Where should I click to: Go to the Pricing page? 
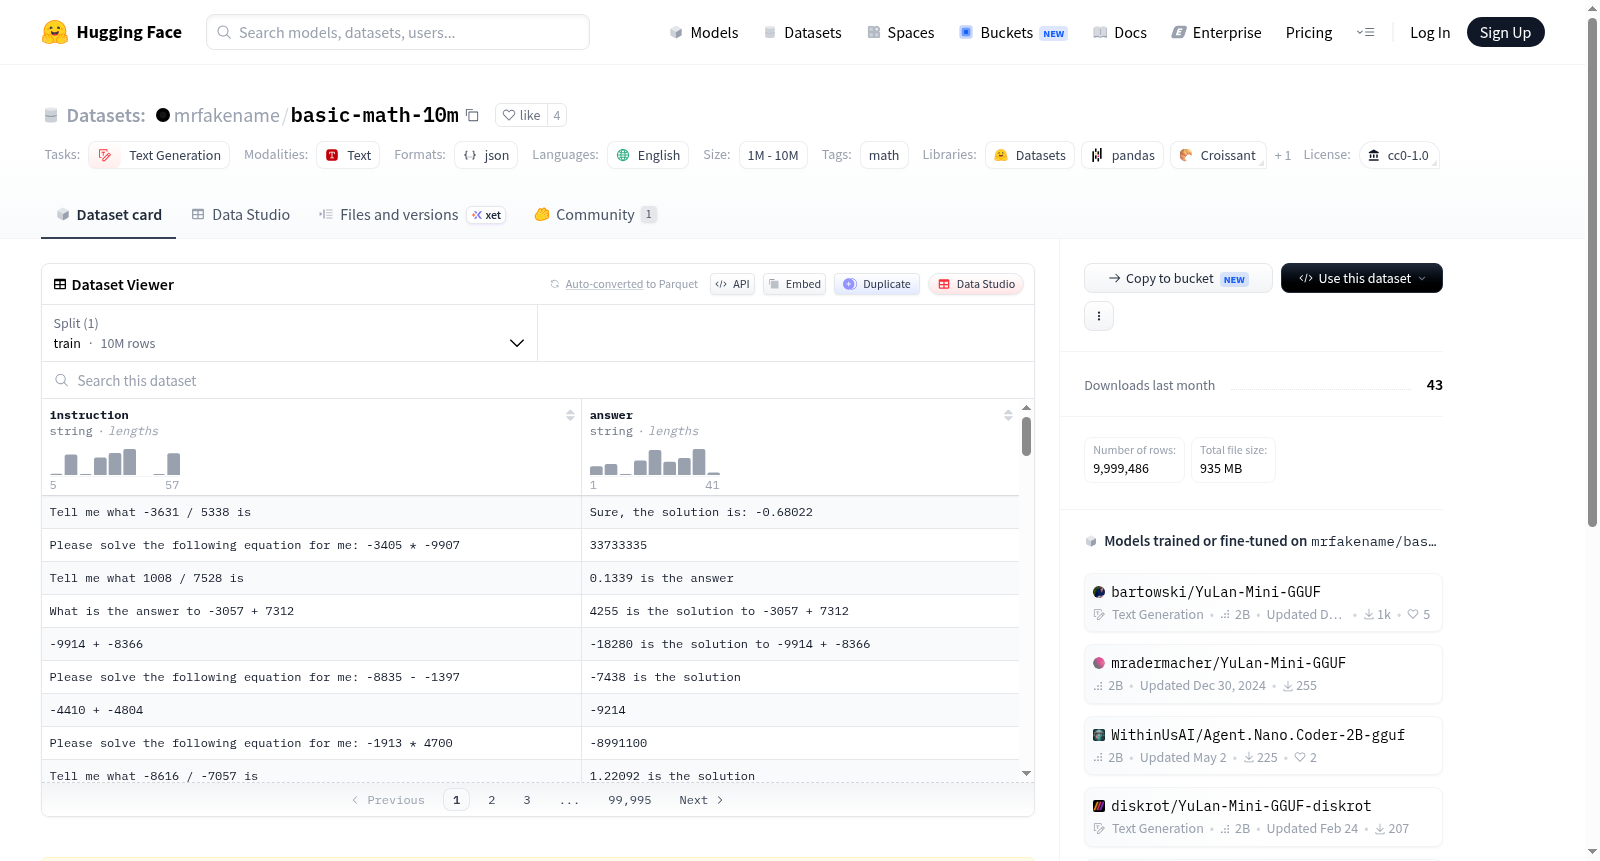[1309, 32]
